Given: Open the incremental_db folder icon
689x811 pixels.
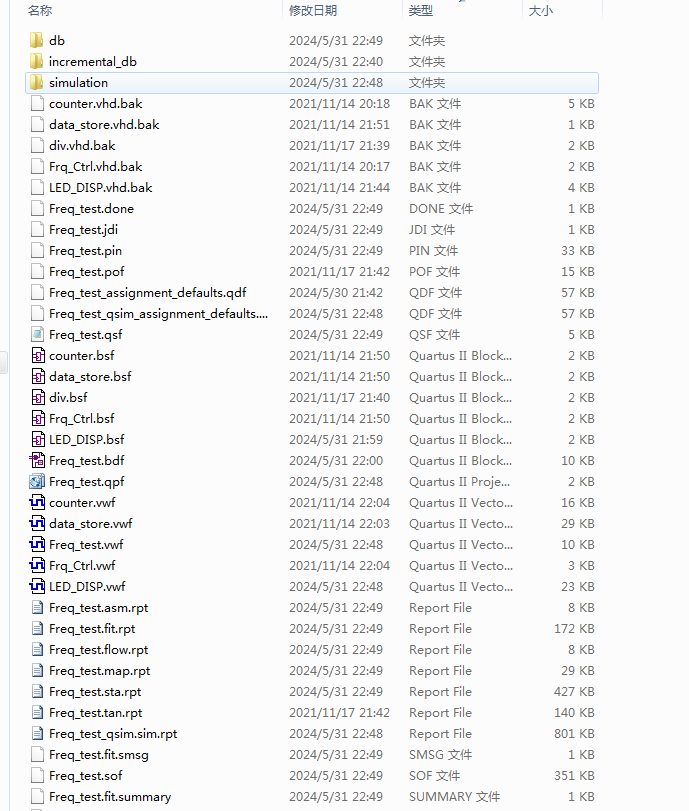Looking at the screenshot, I should (x=37, y=62).
